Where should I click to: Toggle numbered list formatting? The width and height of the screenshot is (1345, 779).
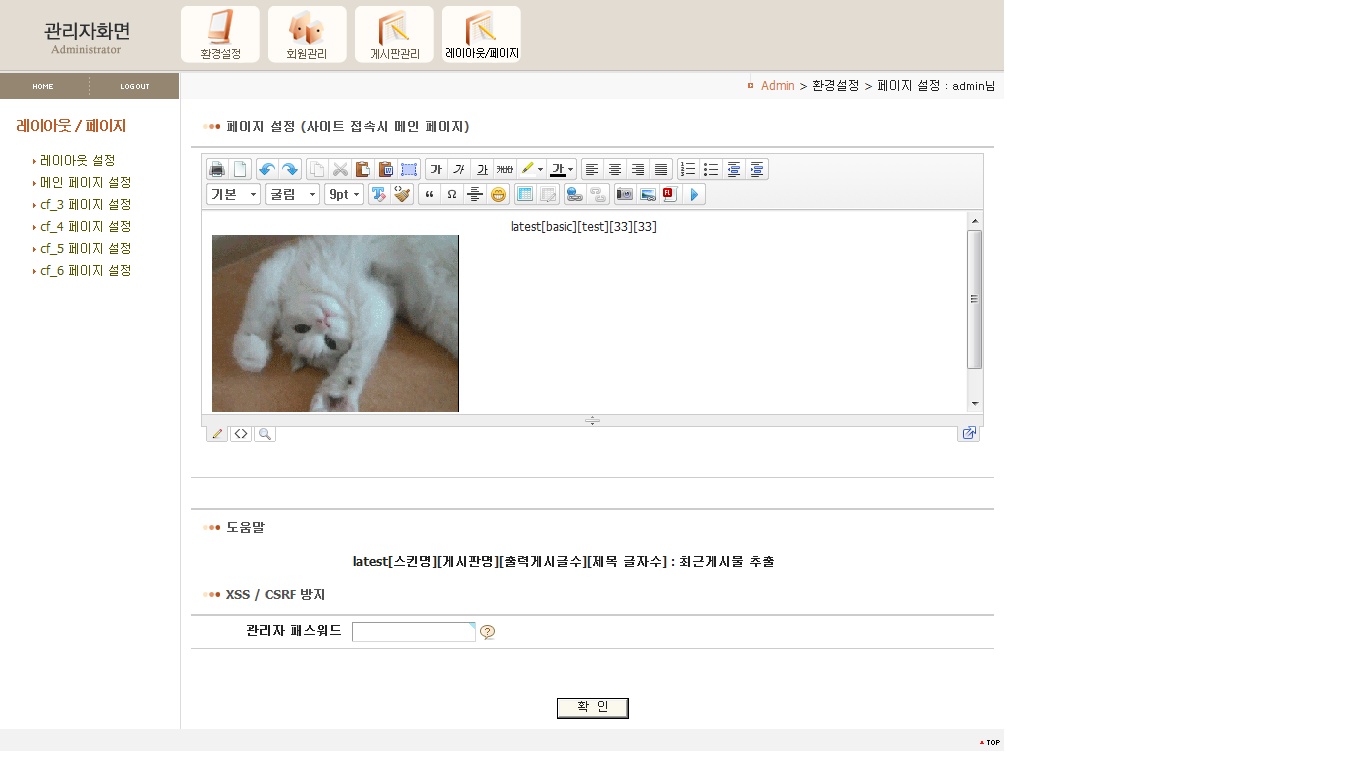688,170
